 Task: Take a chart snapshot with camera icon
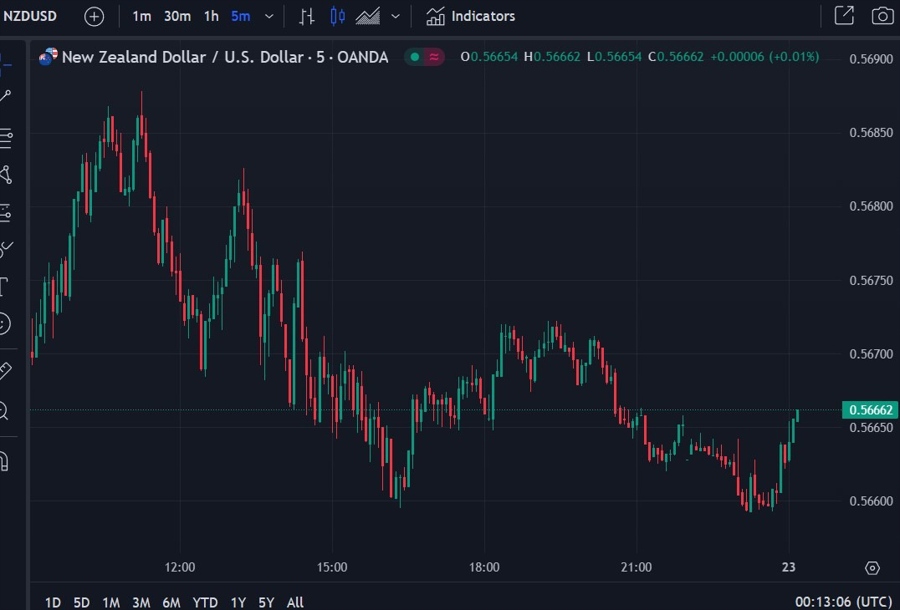click(882, 16)
